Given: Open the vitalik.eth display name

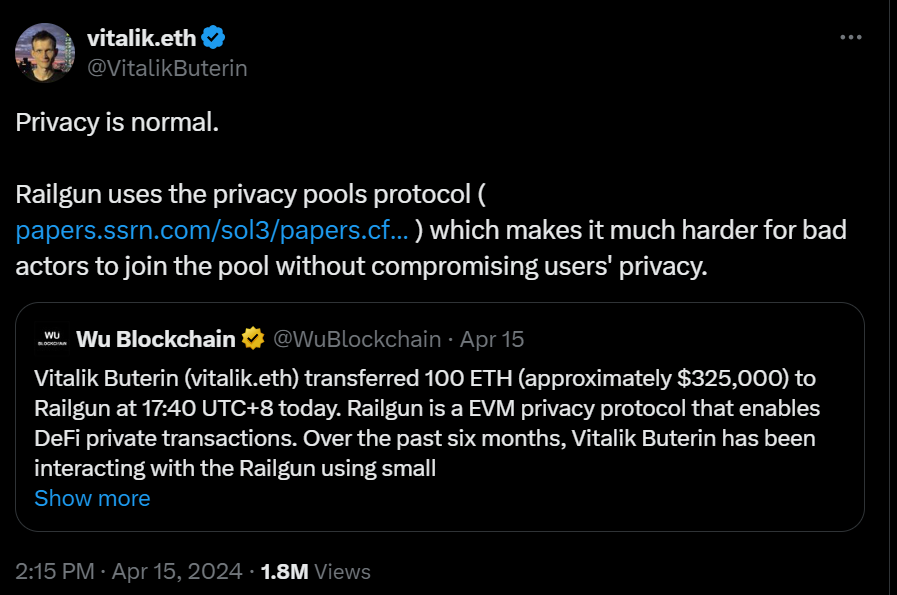Looking at the screenshot, I should [x=141, y=38].
